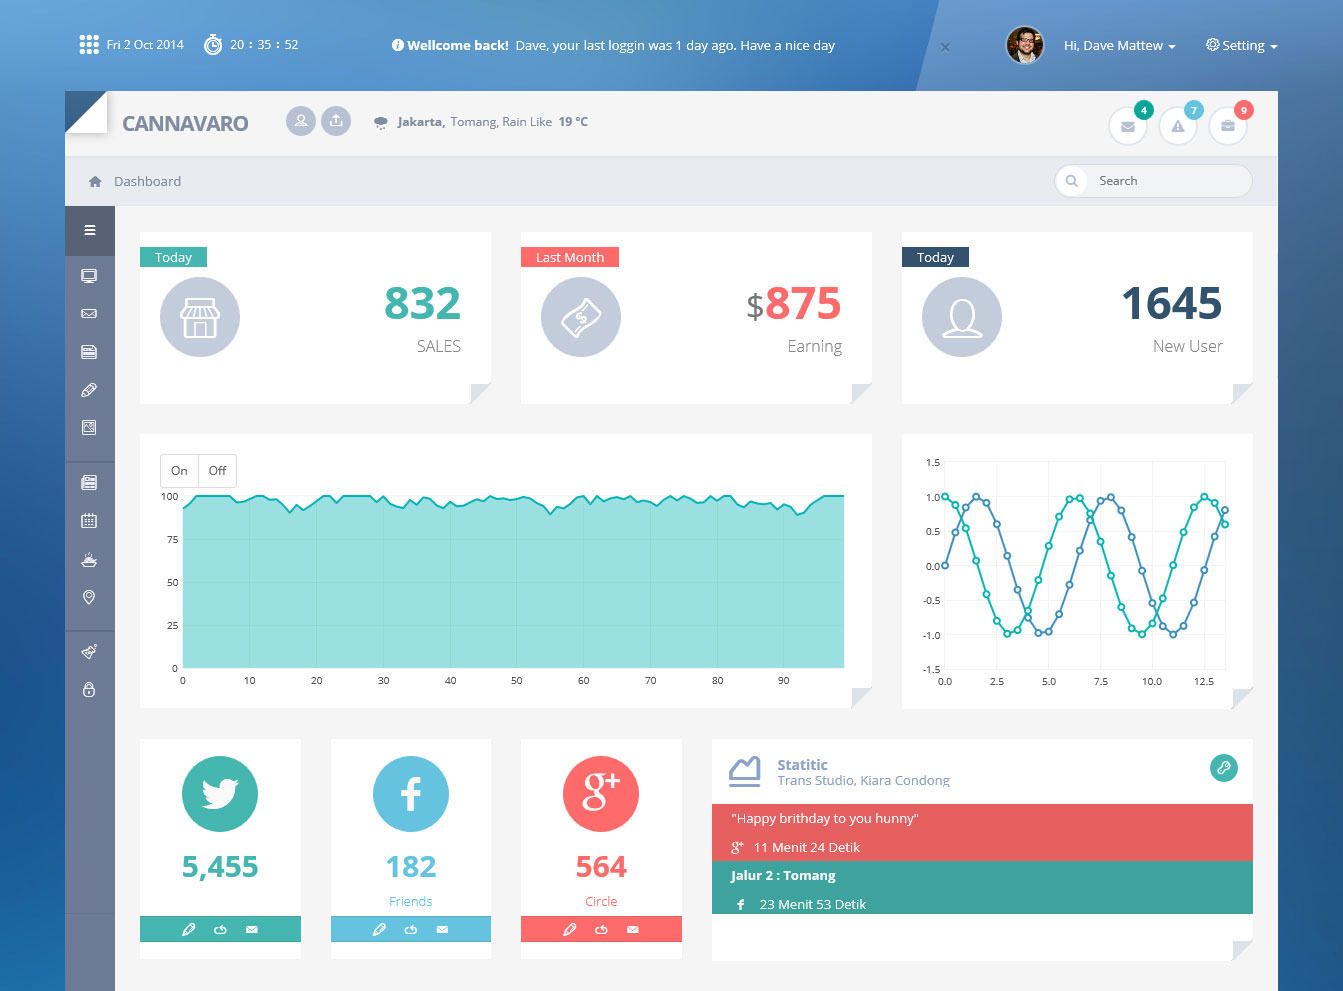
Task: Click the lock icon in the sidebar
Action: pos(89,689)
